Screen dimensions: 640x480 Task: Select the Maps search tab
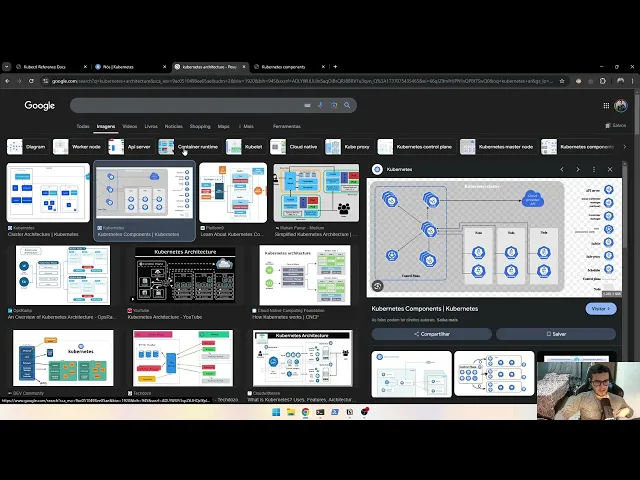[223, 127]
